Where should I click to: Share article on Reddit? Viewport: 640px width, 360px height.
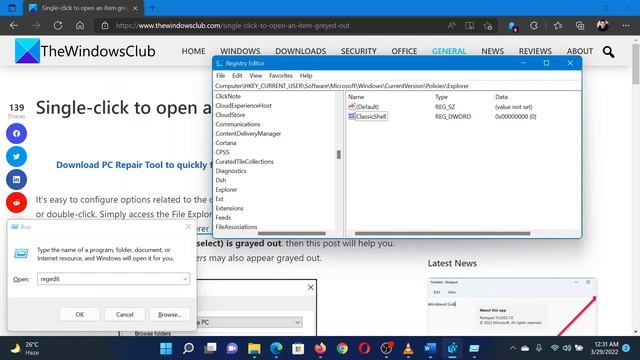pos(16,202)
